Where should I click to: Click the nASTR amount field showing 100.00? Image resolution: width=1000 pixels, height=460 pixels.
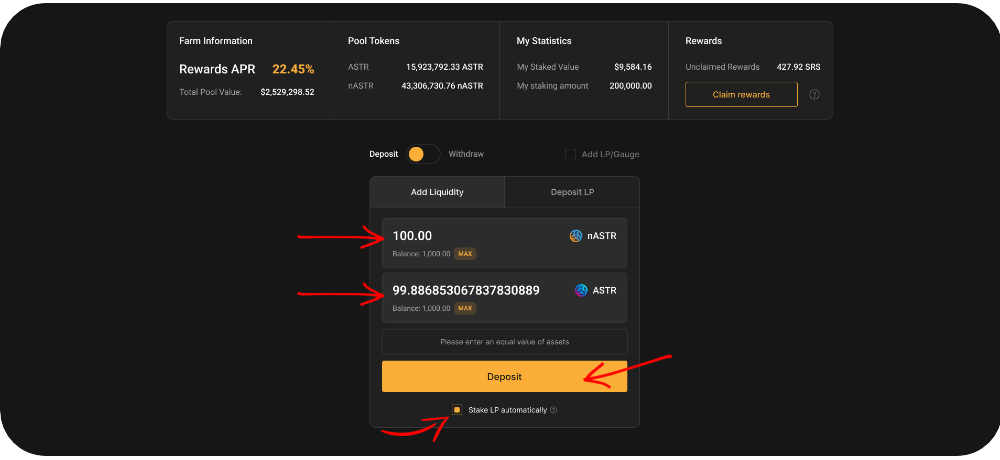tap(470, 236)
